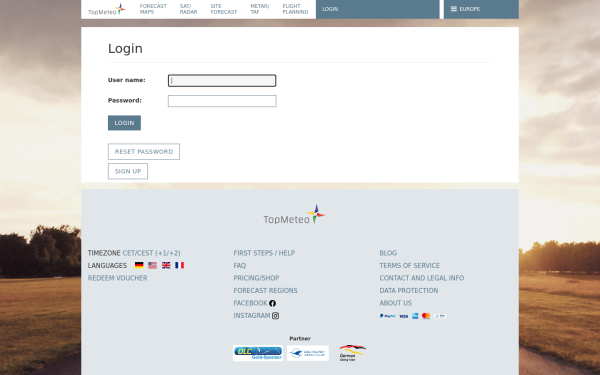The image size is (600, 375).
Task: Click the hamburger icon beside Europe
Action: [x=453, y=9]
